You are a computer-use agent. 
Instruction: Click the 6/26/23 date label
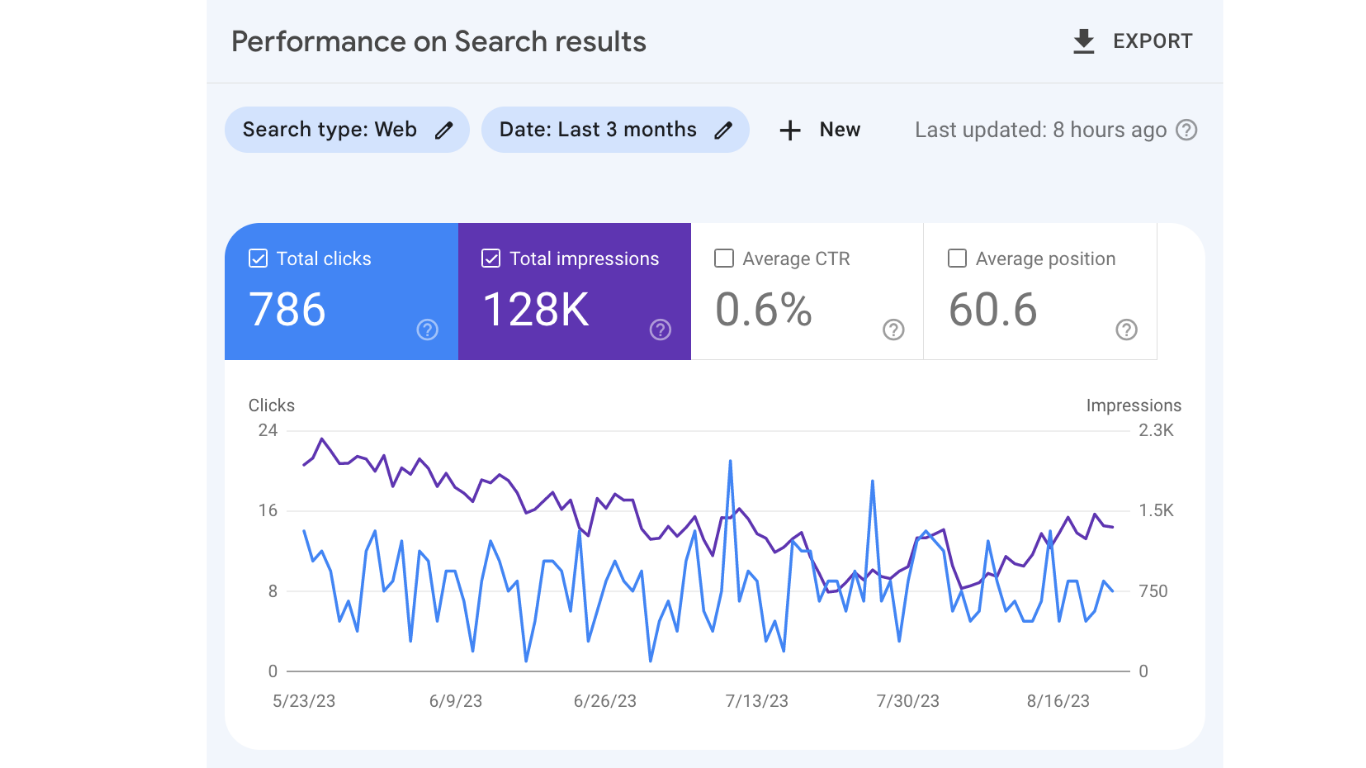click(605, 701)
